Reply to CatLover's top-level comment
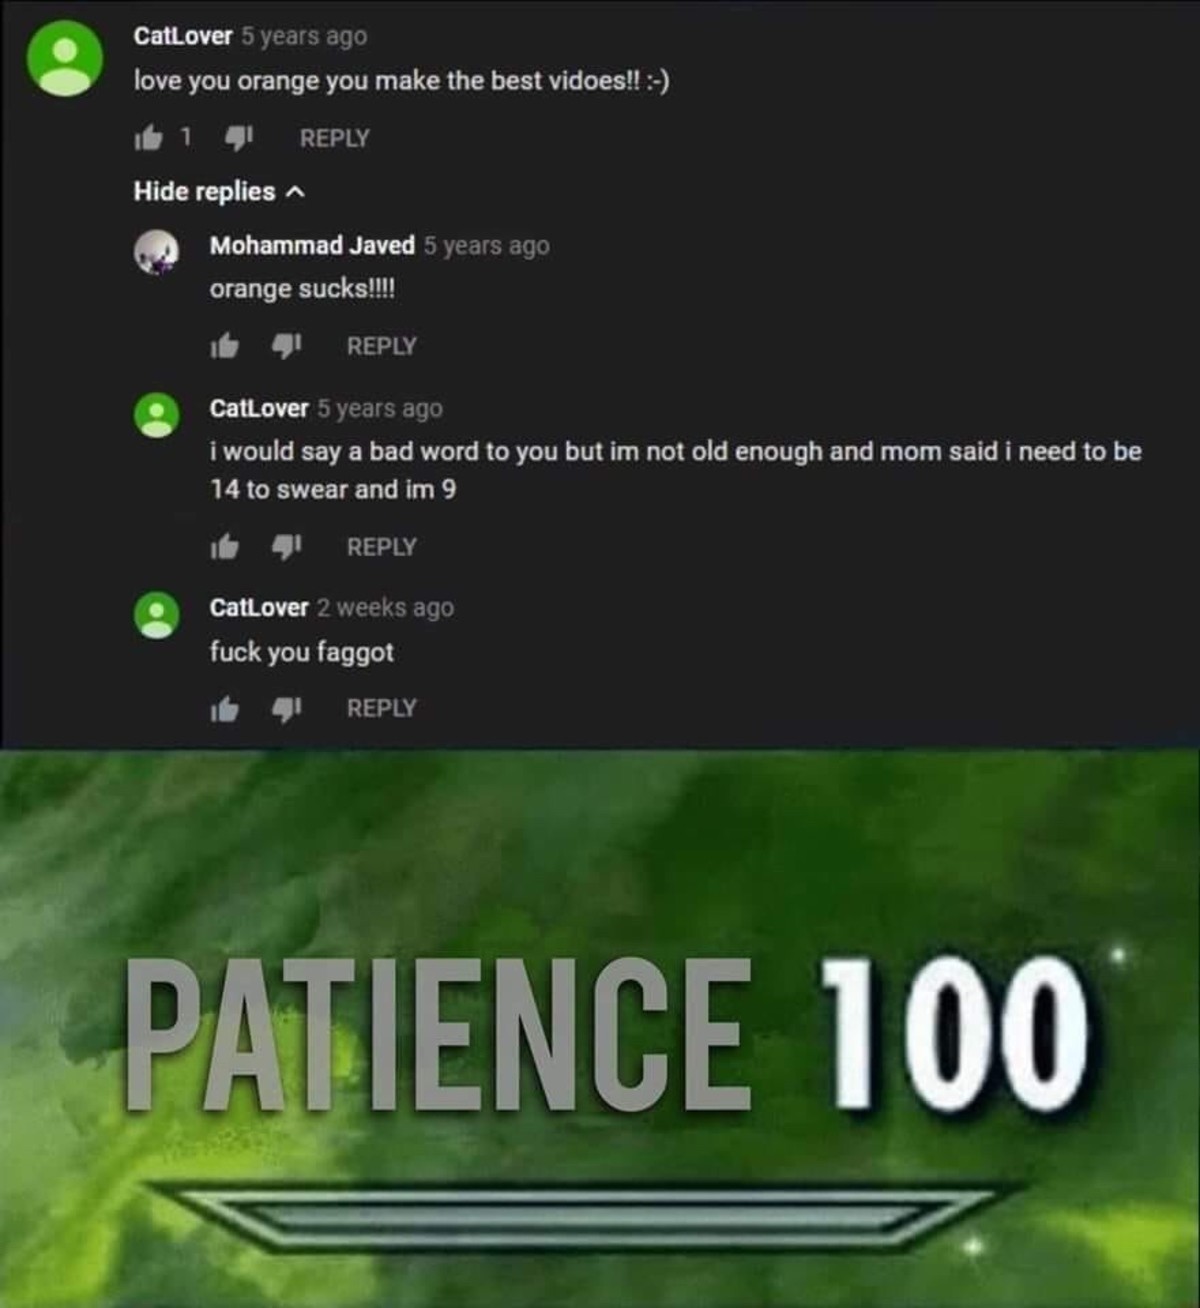The height and width of the screenshot is (1308, 1200). 335,138
